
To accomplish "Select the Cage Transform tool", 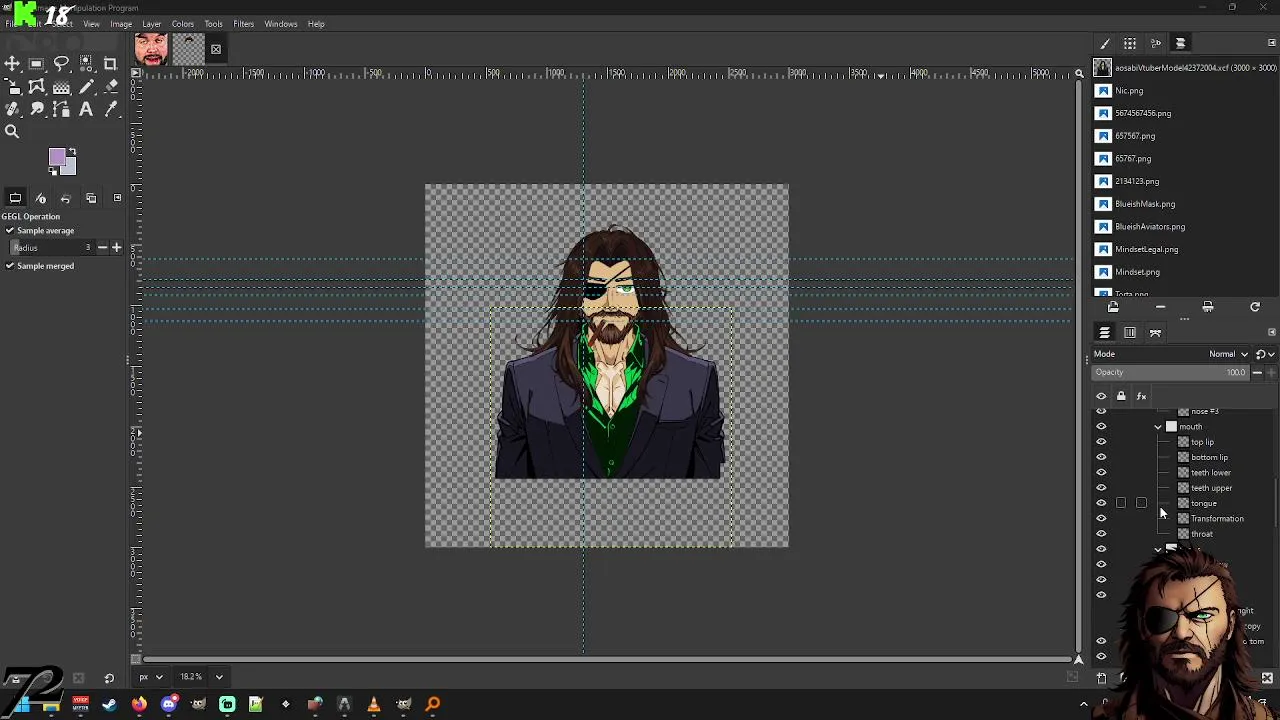I will coord(37,87).
